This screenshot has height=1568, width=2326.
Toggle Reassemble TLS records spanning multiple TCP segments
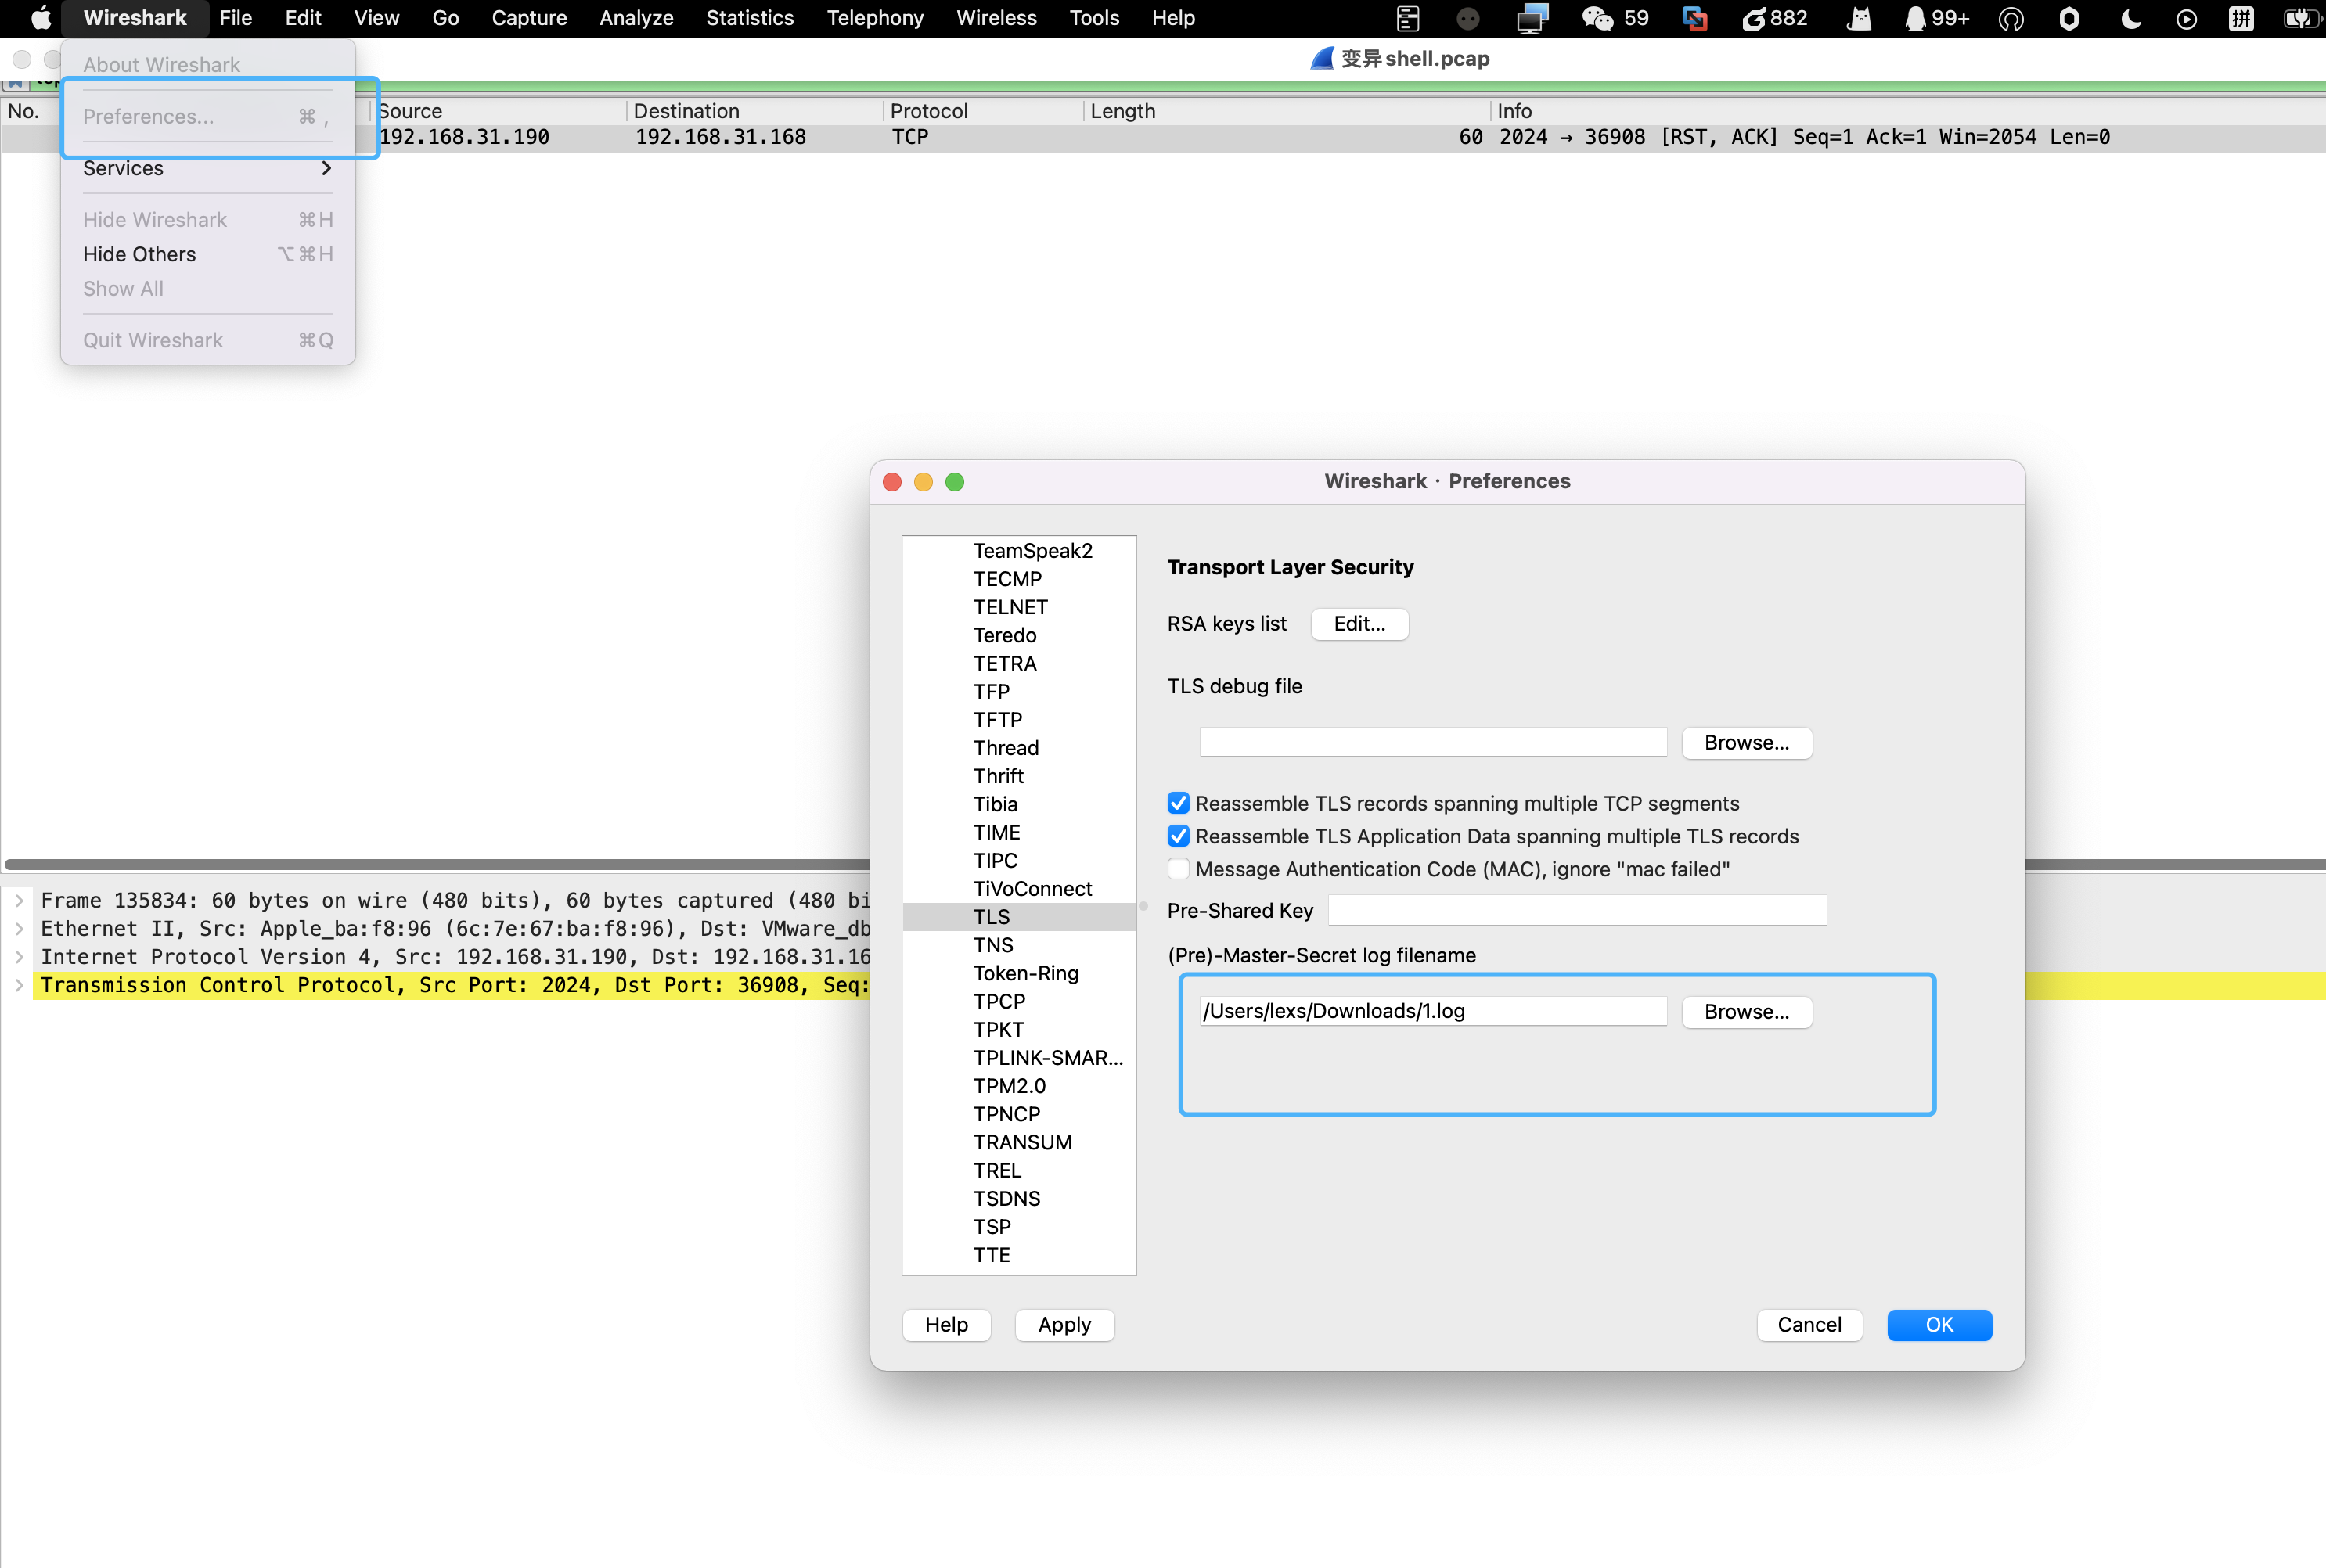pos(1179,804)
